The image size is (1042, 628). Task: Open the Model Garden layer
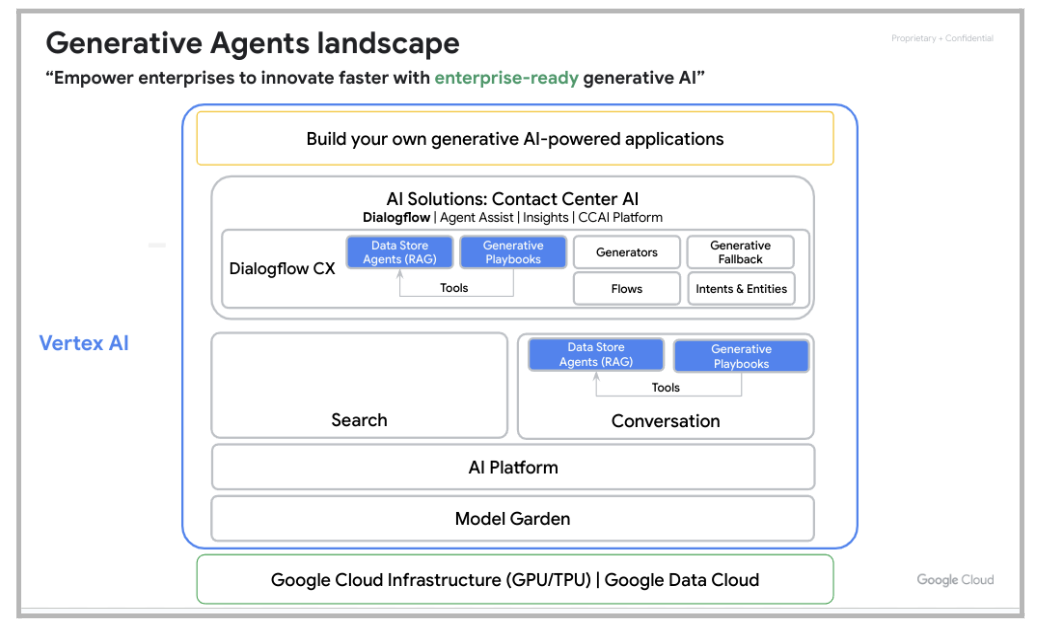click(x=512, y=518)
